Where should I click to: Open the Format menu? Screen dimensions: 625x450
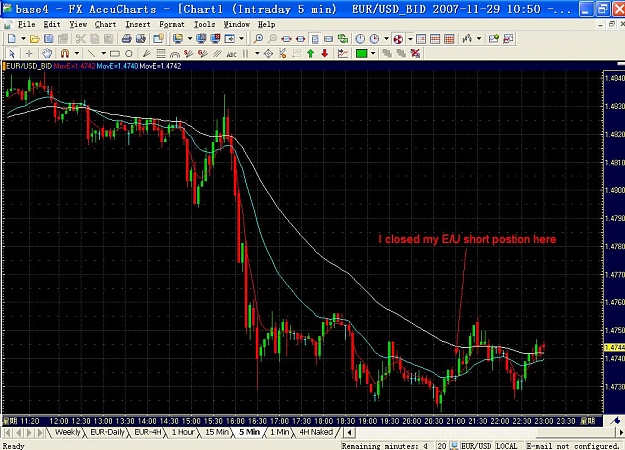pyautogui.click(x=172, y=25)
